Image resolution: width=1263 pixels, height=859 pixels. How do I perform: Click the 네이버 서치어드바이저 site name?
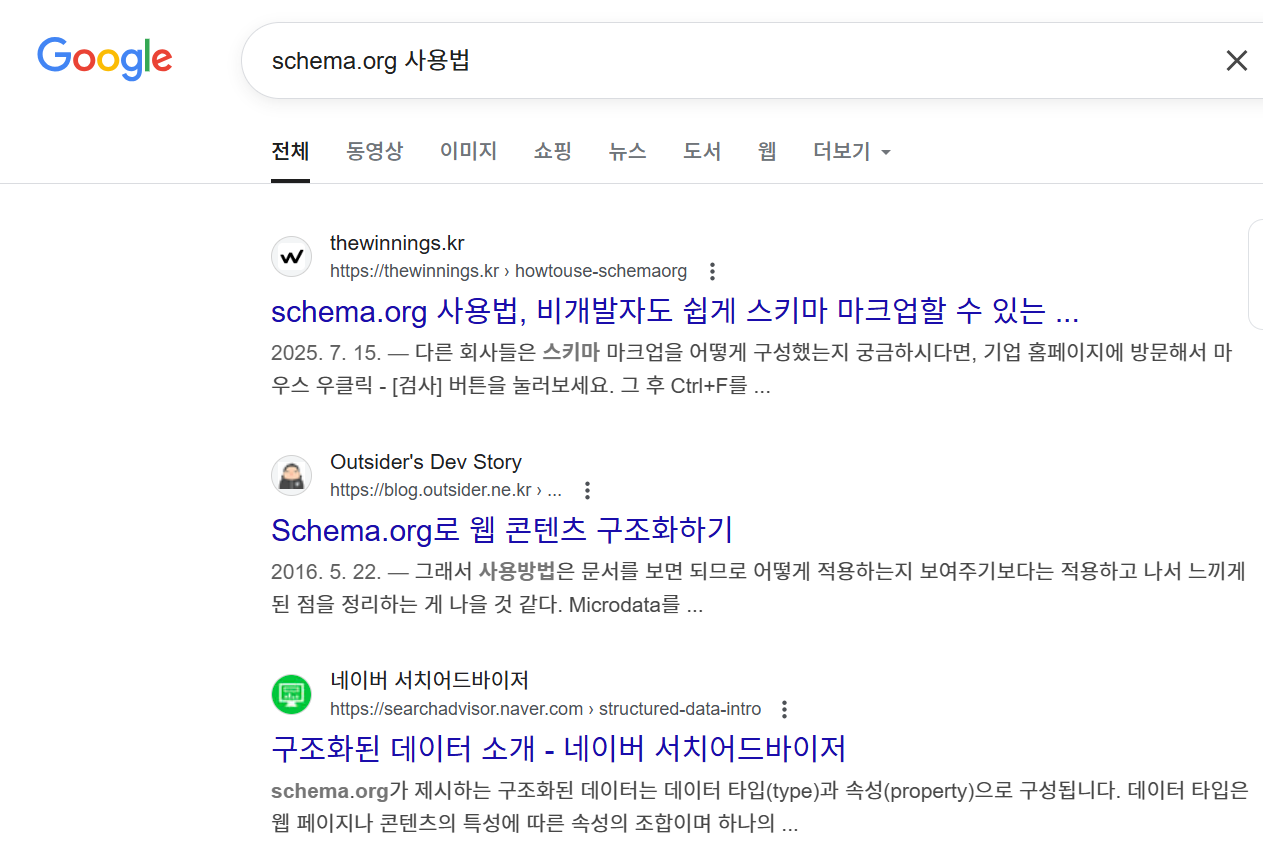tap(429, 681)
